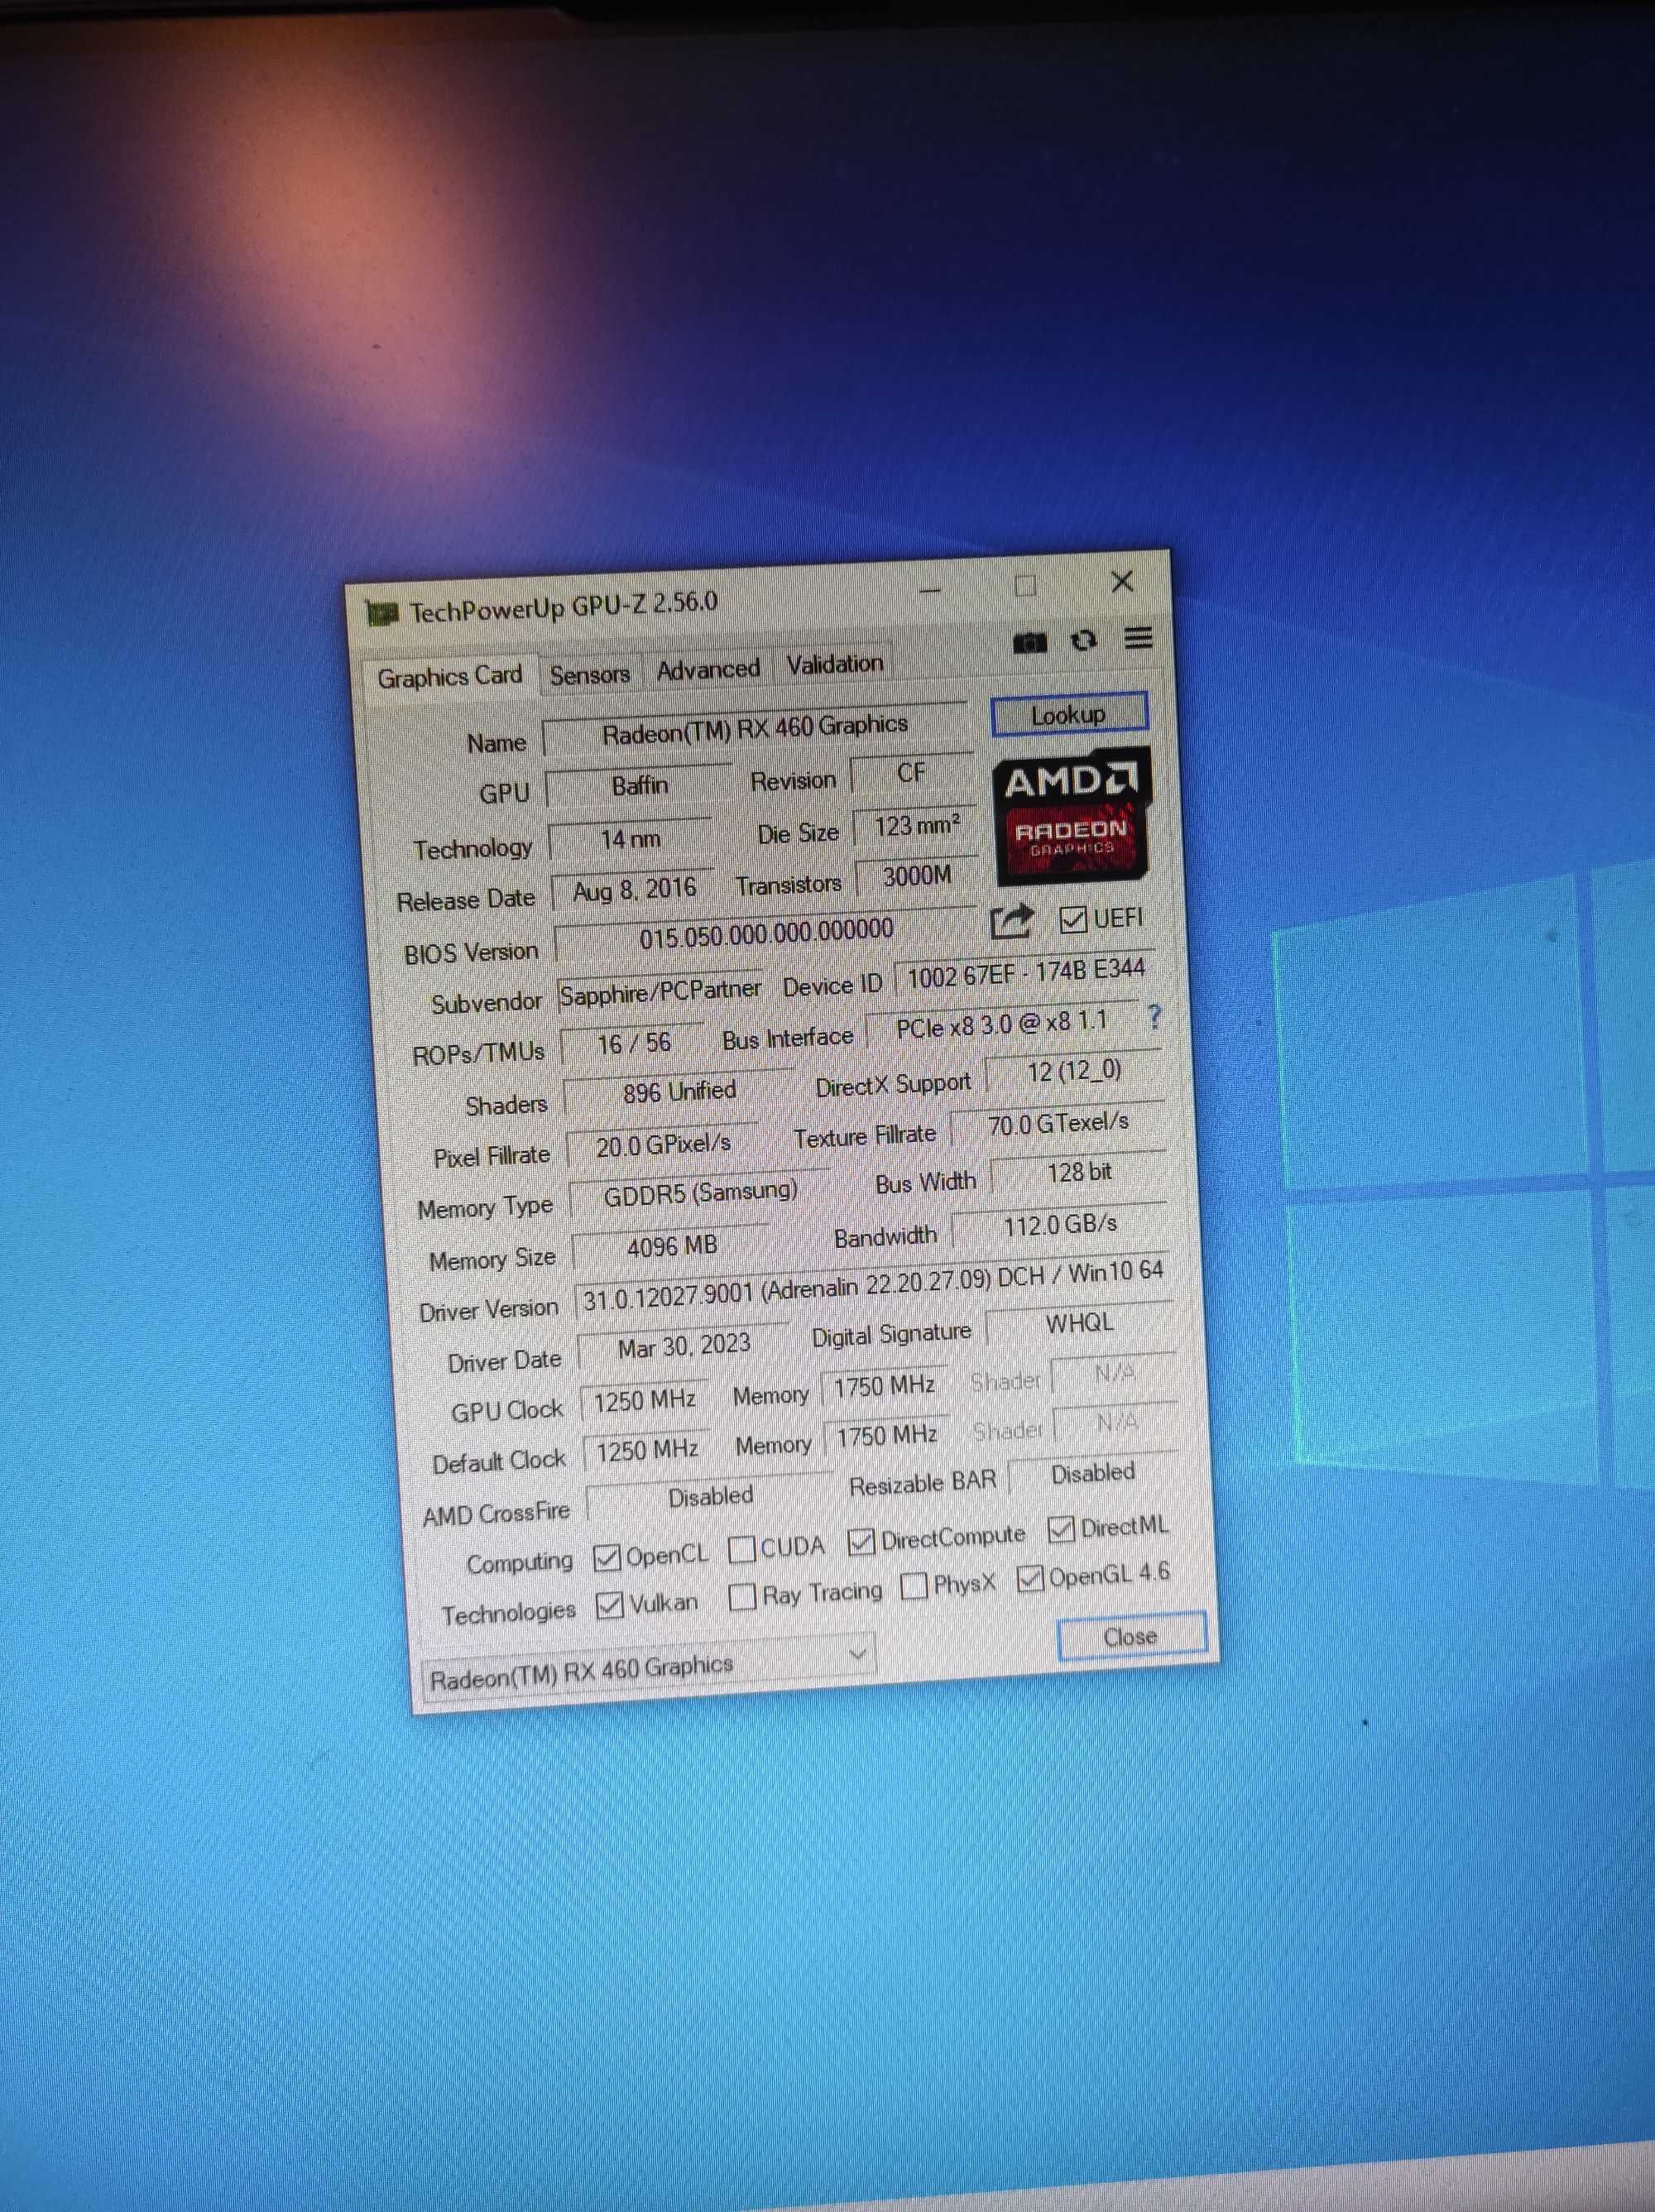This screenshot has width=1655, height=2212.
Task: Toggle the DirectCompute checkbox
Action: coord(861,1542)
